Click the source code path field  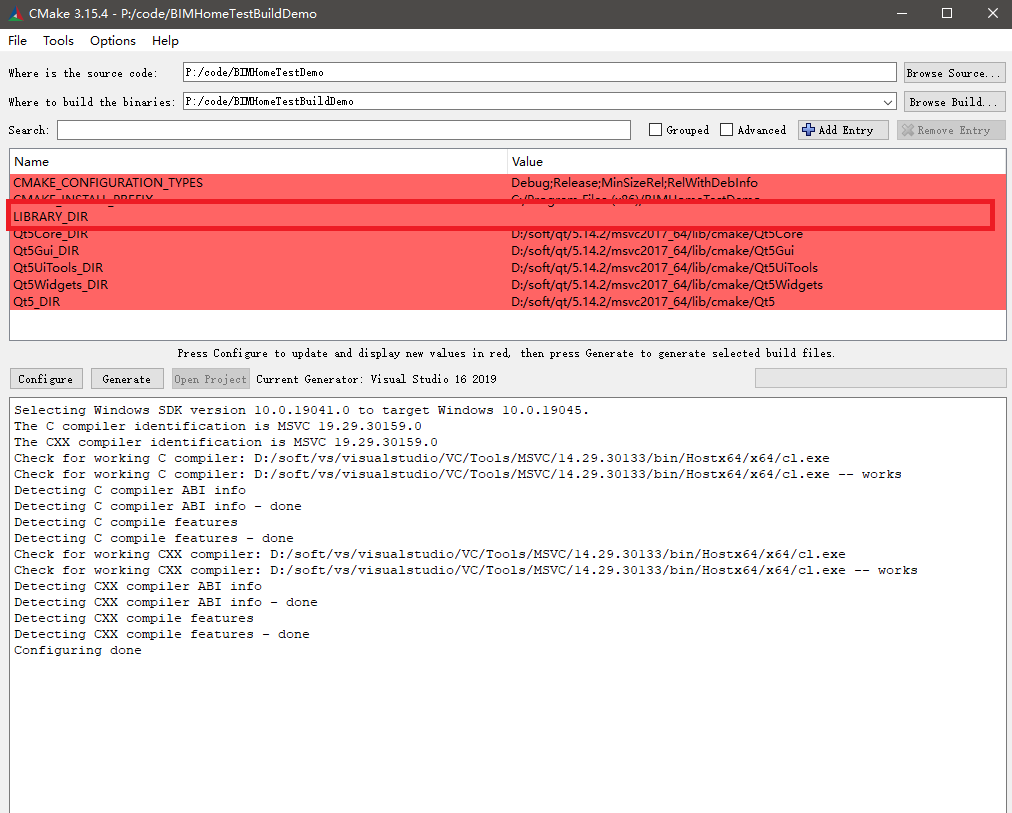(x=539, y=73)
